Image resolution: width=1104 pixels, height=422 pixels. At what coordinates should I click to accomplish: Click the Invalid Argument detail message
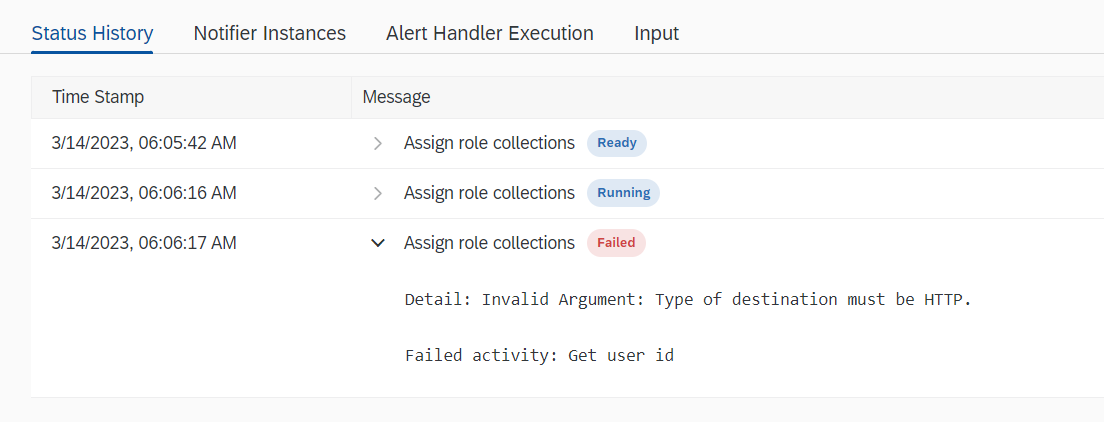[688, 300]
